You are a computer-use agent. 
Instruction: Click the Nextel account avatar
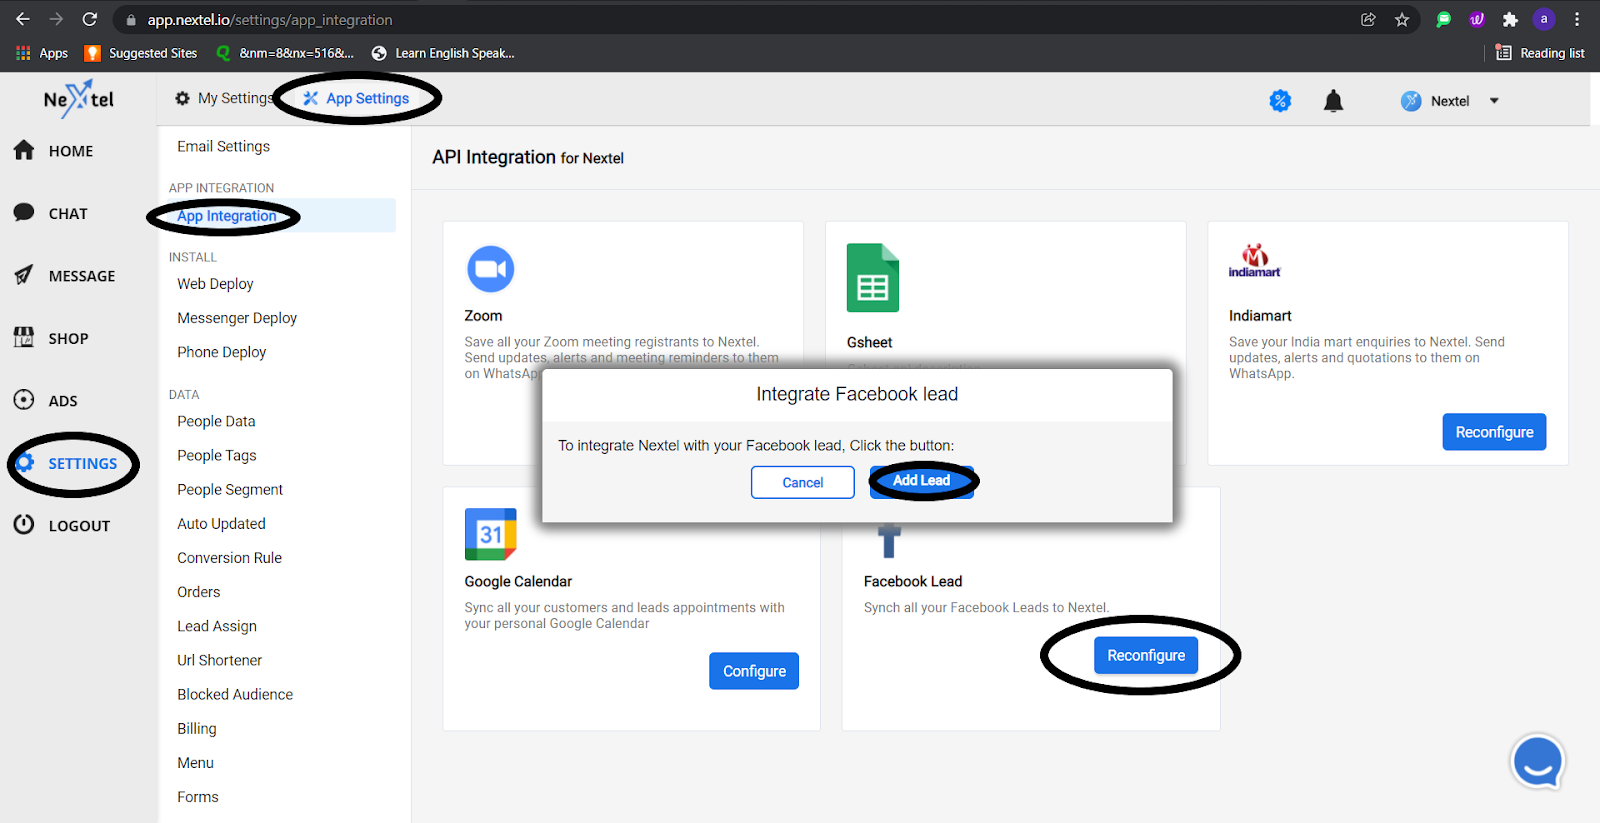[1411, 101]
